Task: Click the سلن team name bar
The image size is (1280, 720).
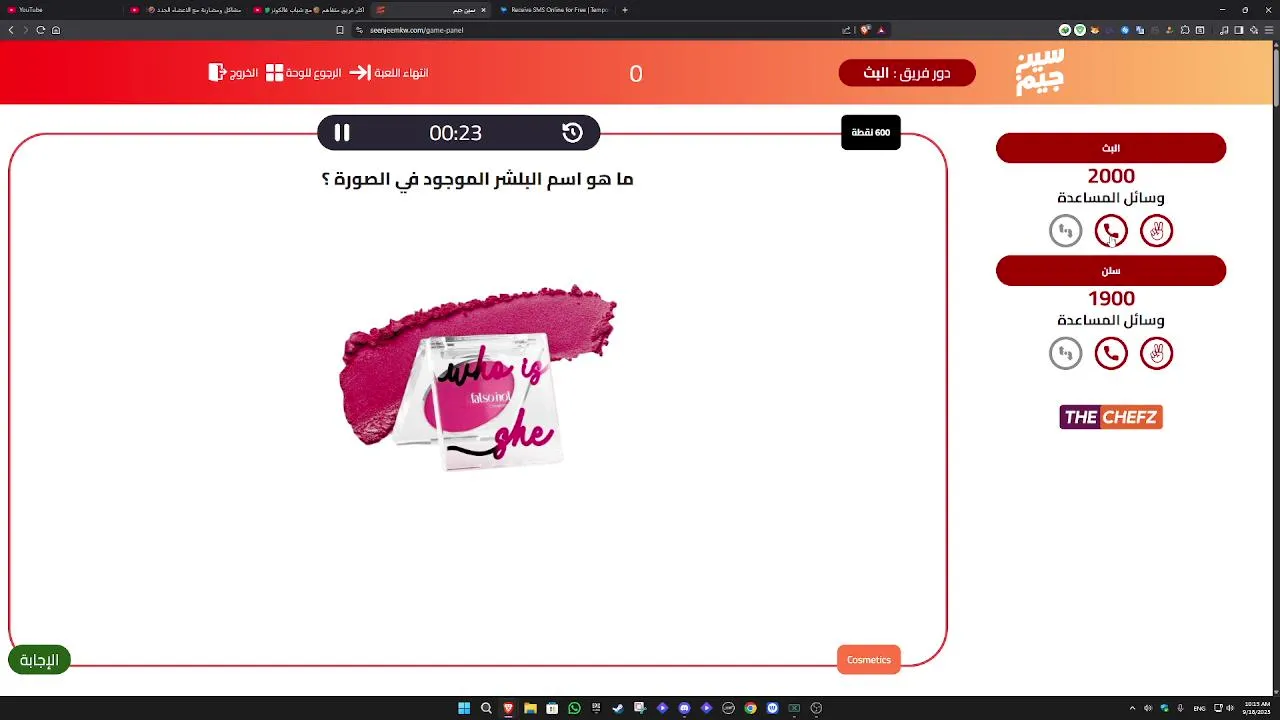Action: point(1111,270)
